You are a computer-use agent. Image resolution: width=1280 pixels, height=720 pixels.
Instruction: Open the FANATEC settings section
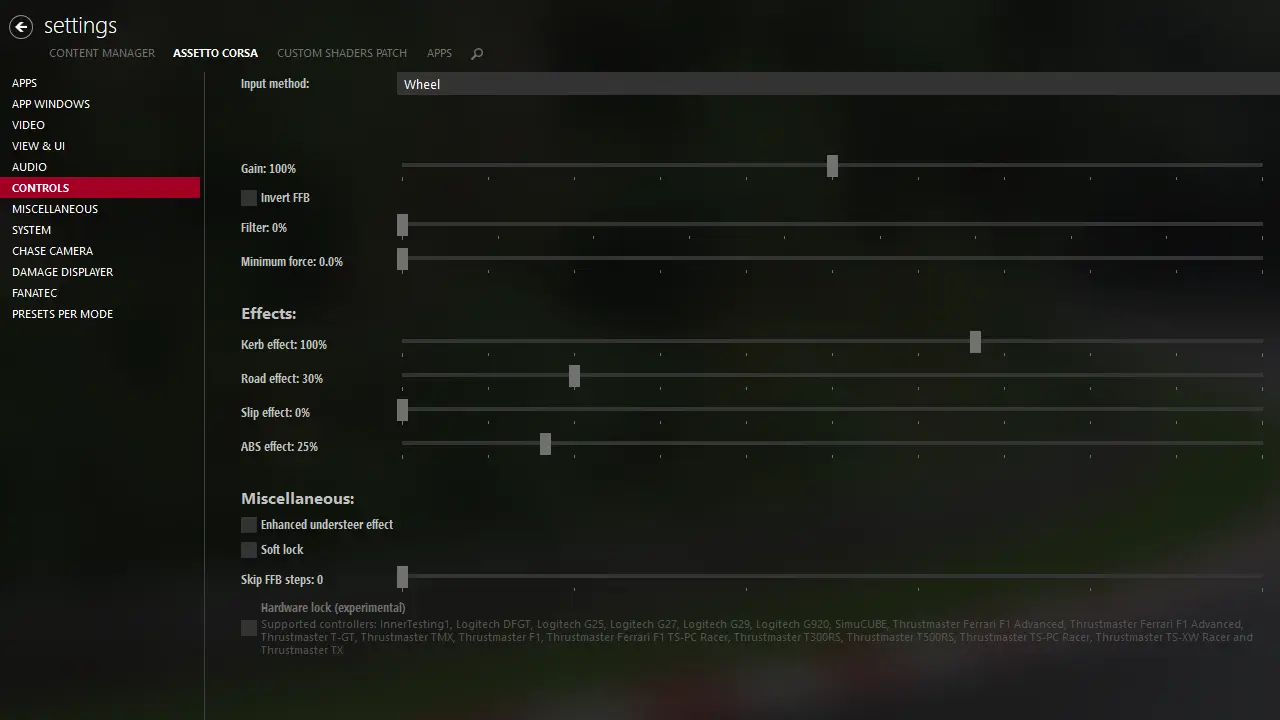point(34,292)
